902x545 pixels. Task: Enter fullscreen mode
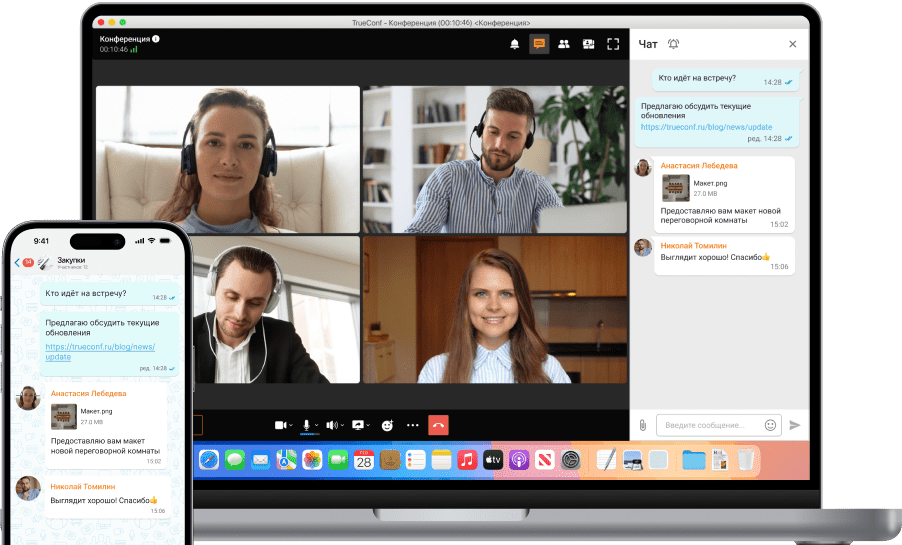[x=613, y=44]
